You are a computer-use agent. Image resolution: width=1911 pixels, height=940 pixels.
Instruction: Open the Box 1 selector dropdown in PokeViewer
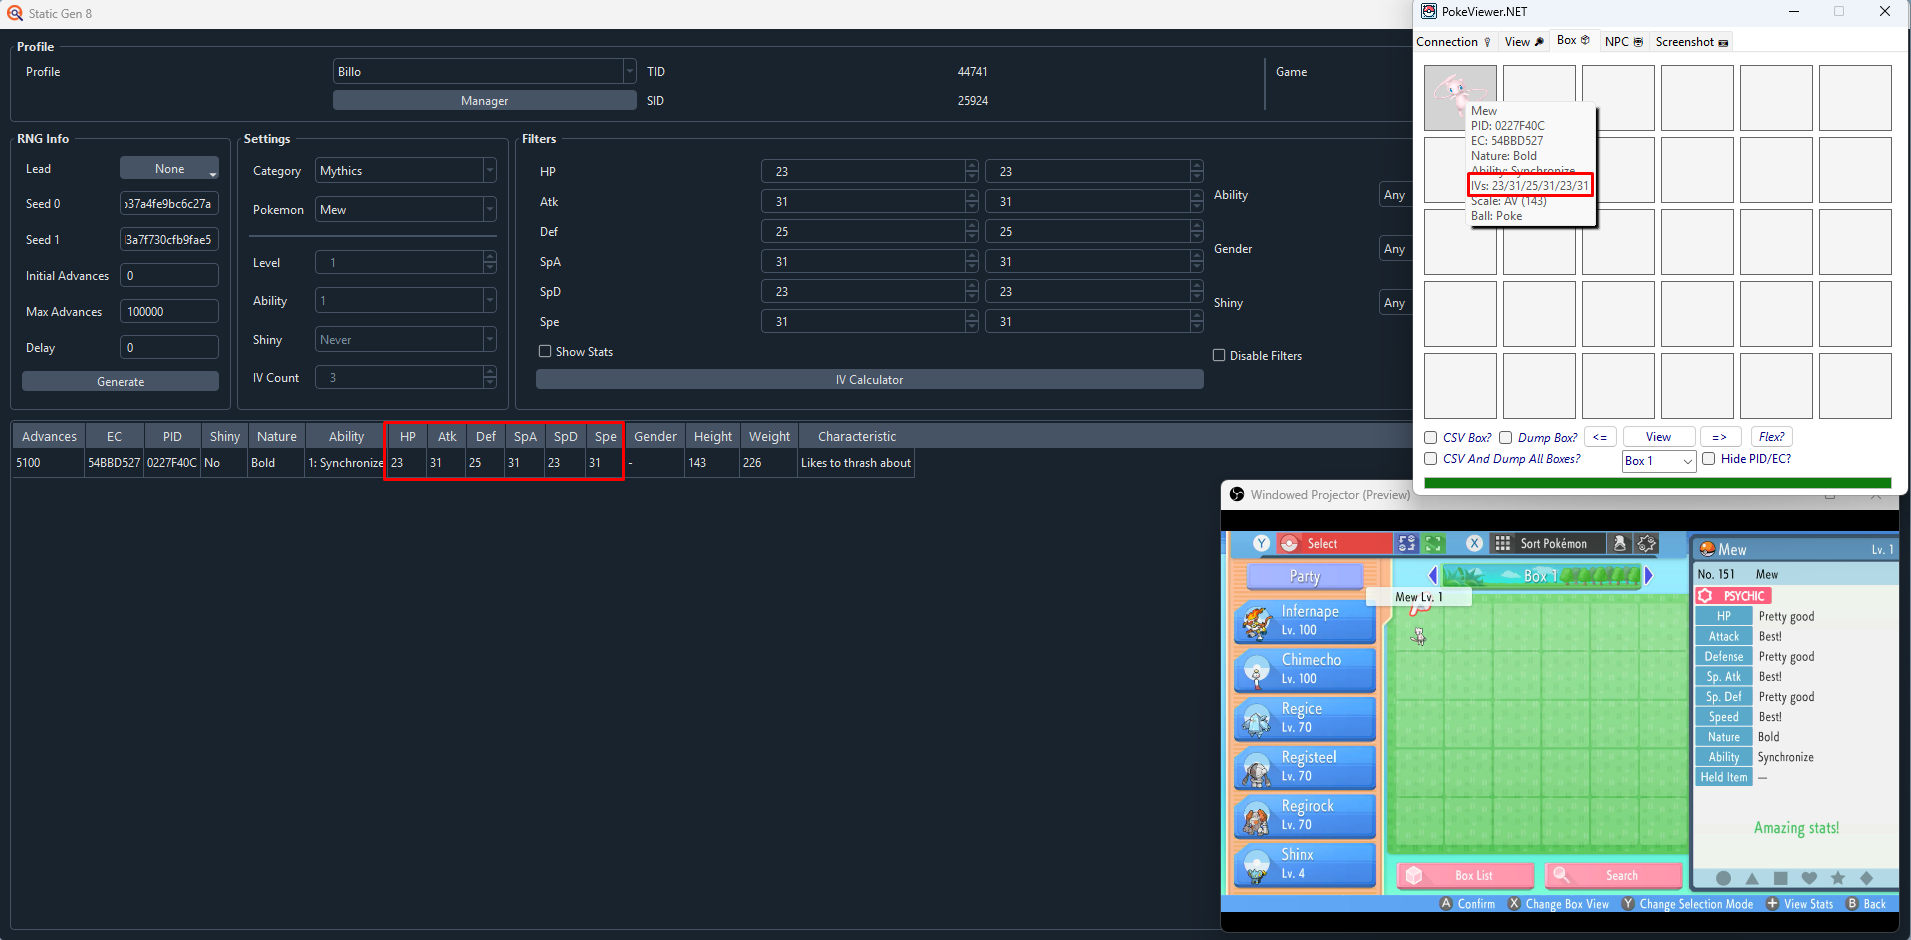tap(1658, 461)
